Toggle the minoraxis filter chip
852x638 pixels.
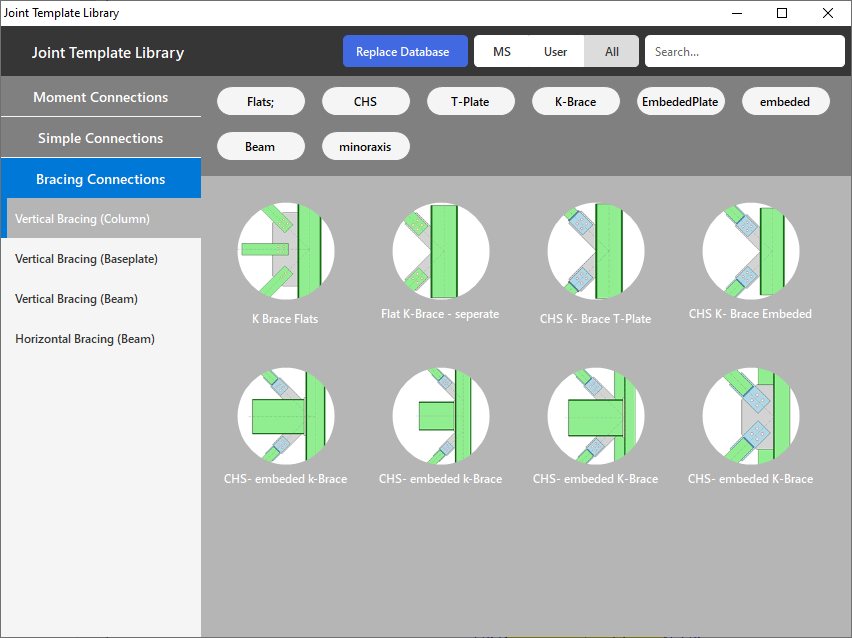click(365, 145)
